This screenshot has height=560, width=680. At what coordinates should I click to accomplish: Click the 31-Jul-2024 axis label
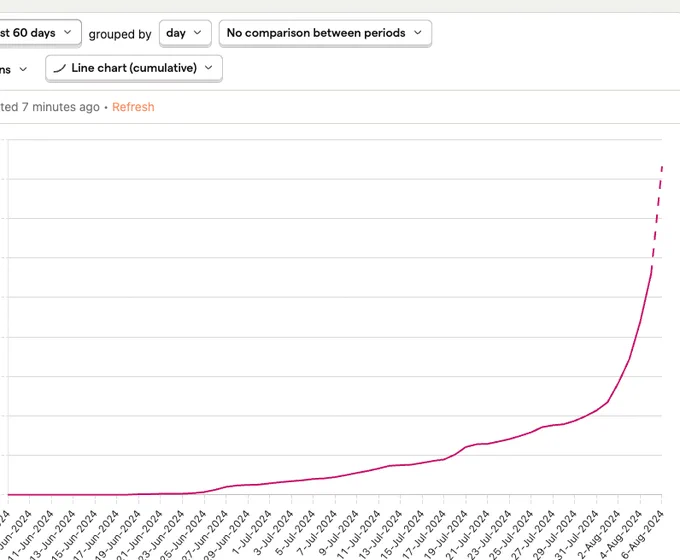point(576,535)
